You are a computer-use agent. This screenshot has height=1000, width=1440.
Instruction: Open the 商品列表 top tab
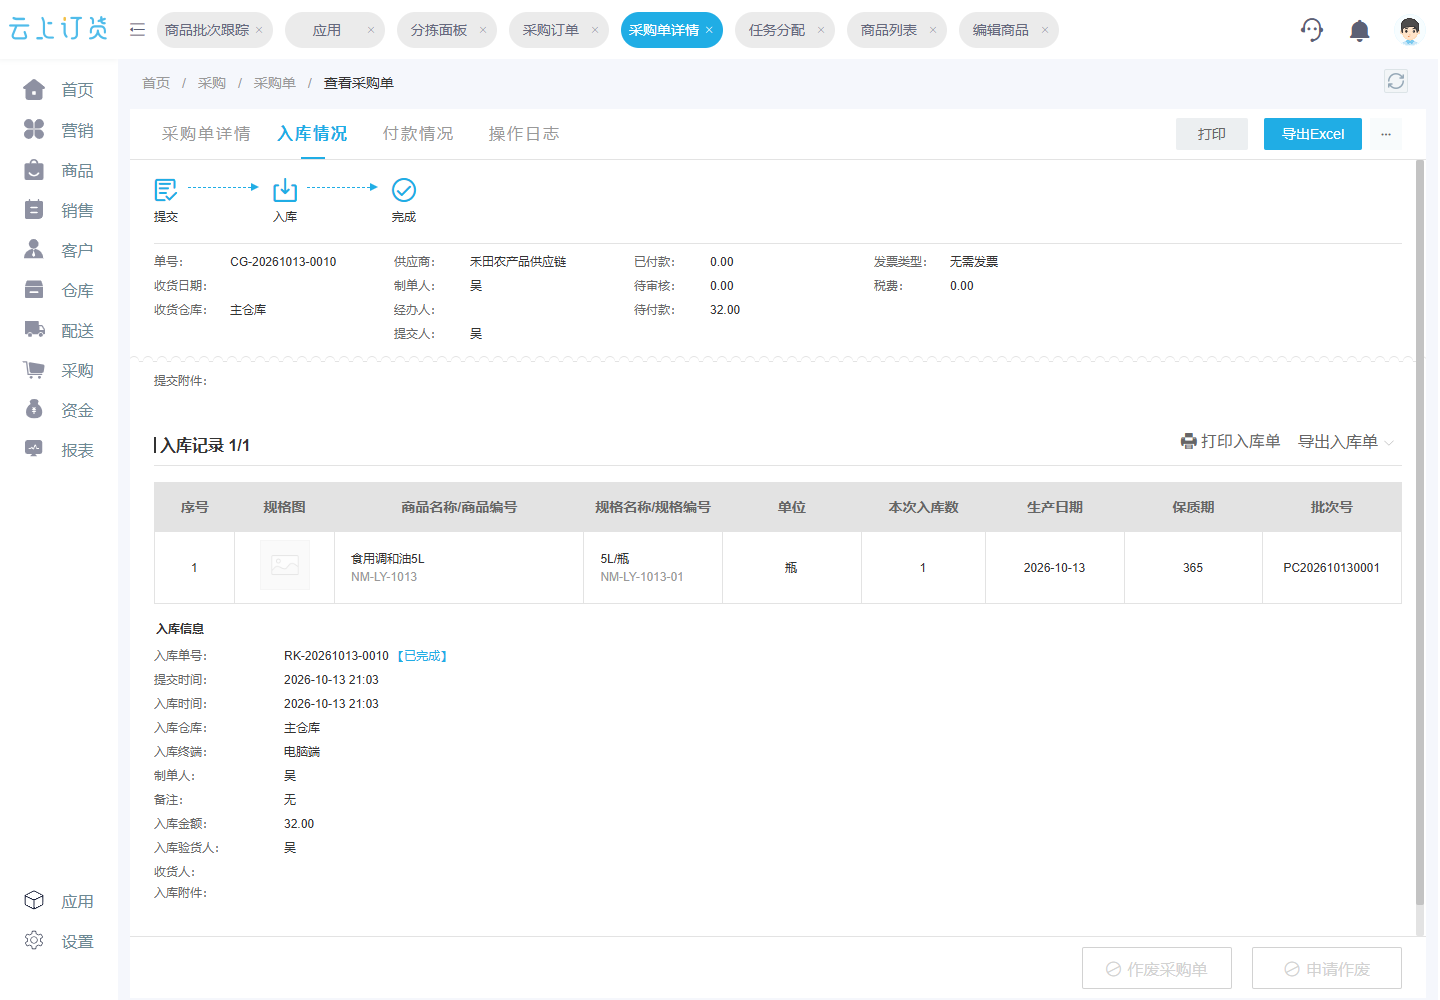tap(889, 30)
